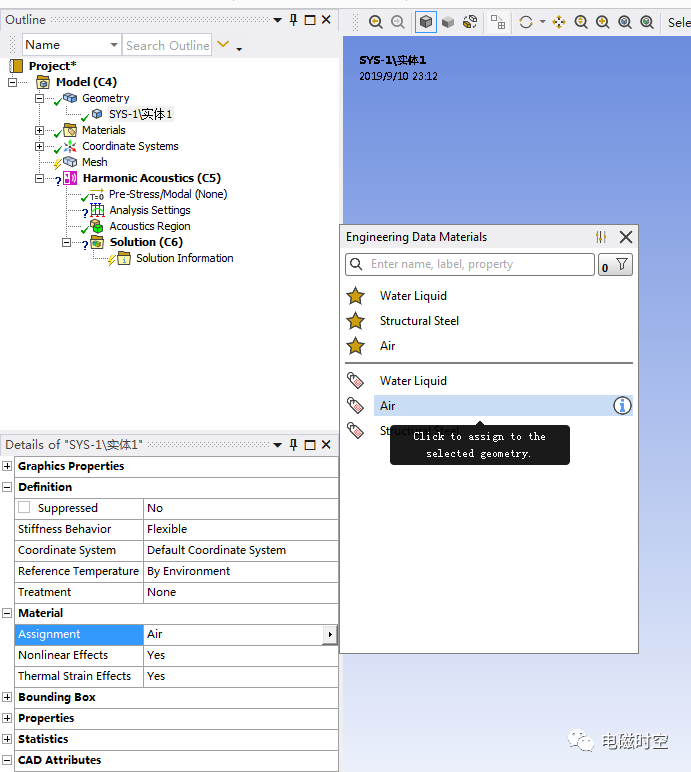Select the gray shaded solid display icon

[448, 22]
